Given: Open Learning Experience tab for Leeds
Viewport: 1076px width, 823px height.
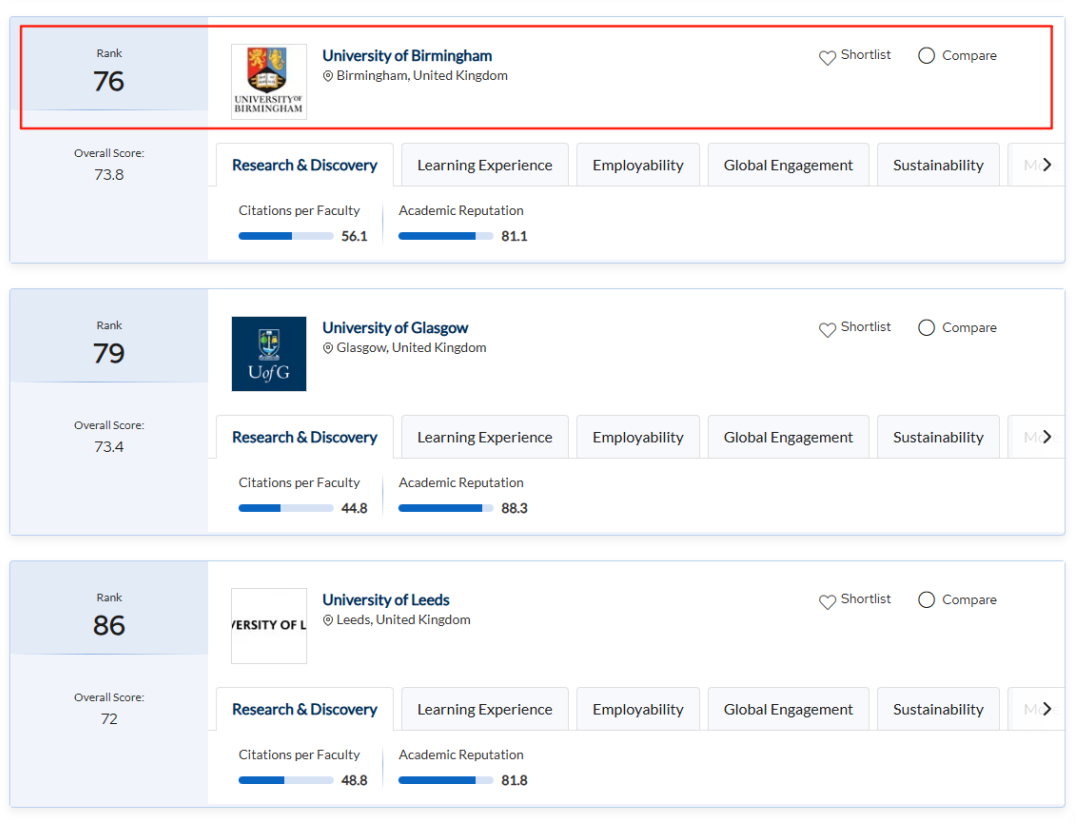Looking at the screenshot, I should [x=484, y=709].
